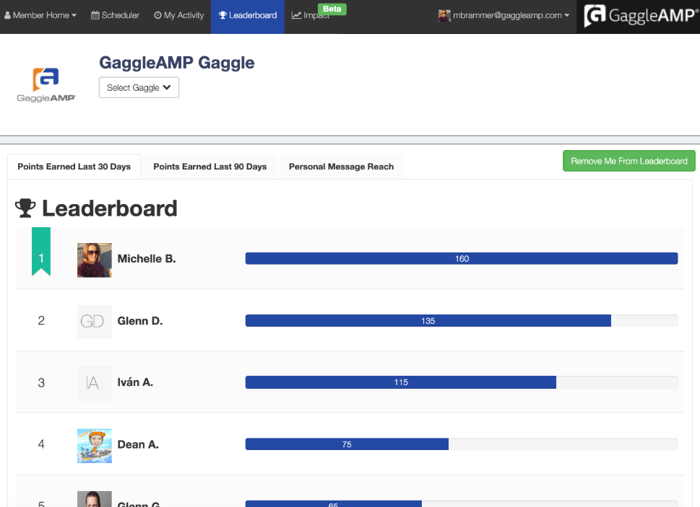The width and height of the screenshot is (700, 507).
Task: Open the Impact Beta page
Action: pyautogui.click(x=311, y=15)
